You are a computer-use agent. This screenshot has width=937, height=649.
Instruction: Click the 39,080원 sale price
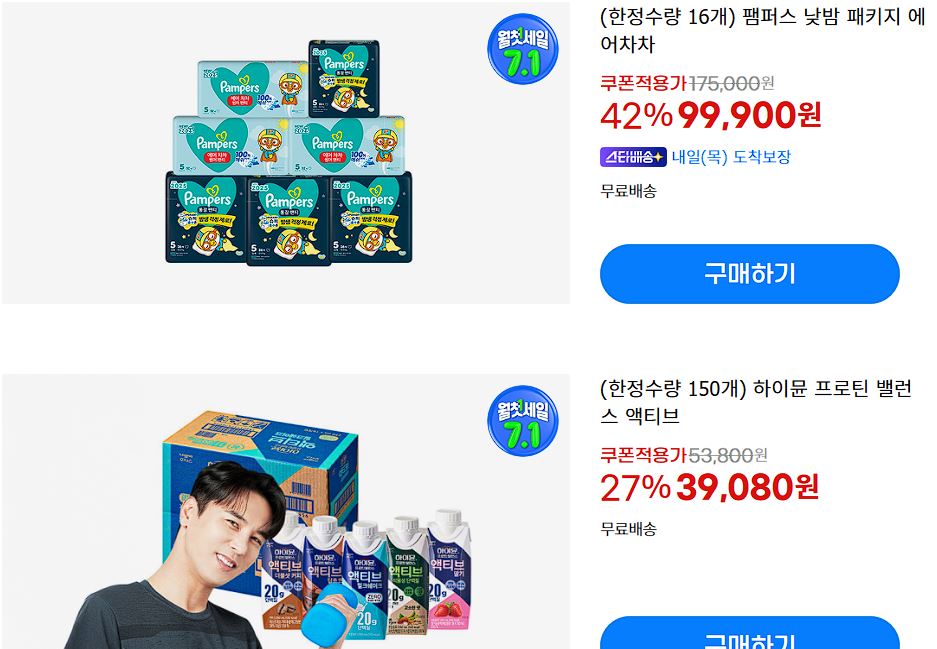tap(748, 487)
